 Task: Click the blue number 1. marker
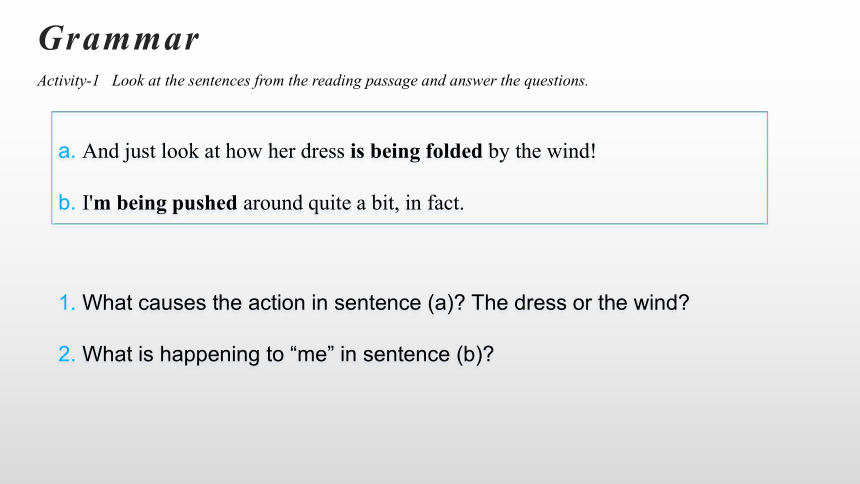(66, 303)
